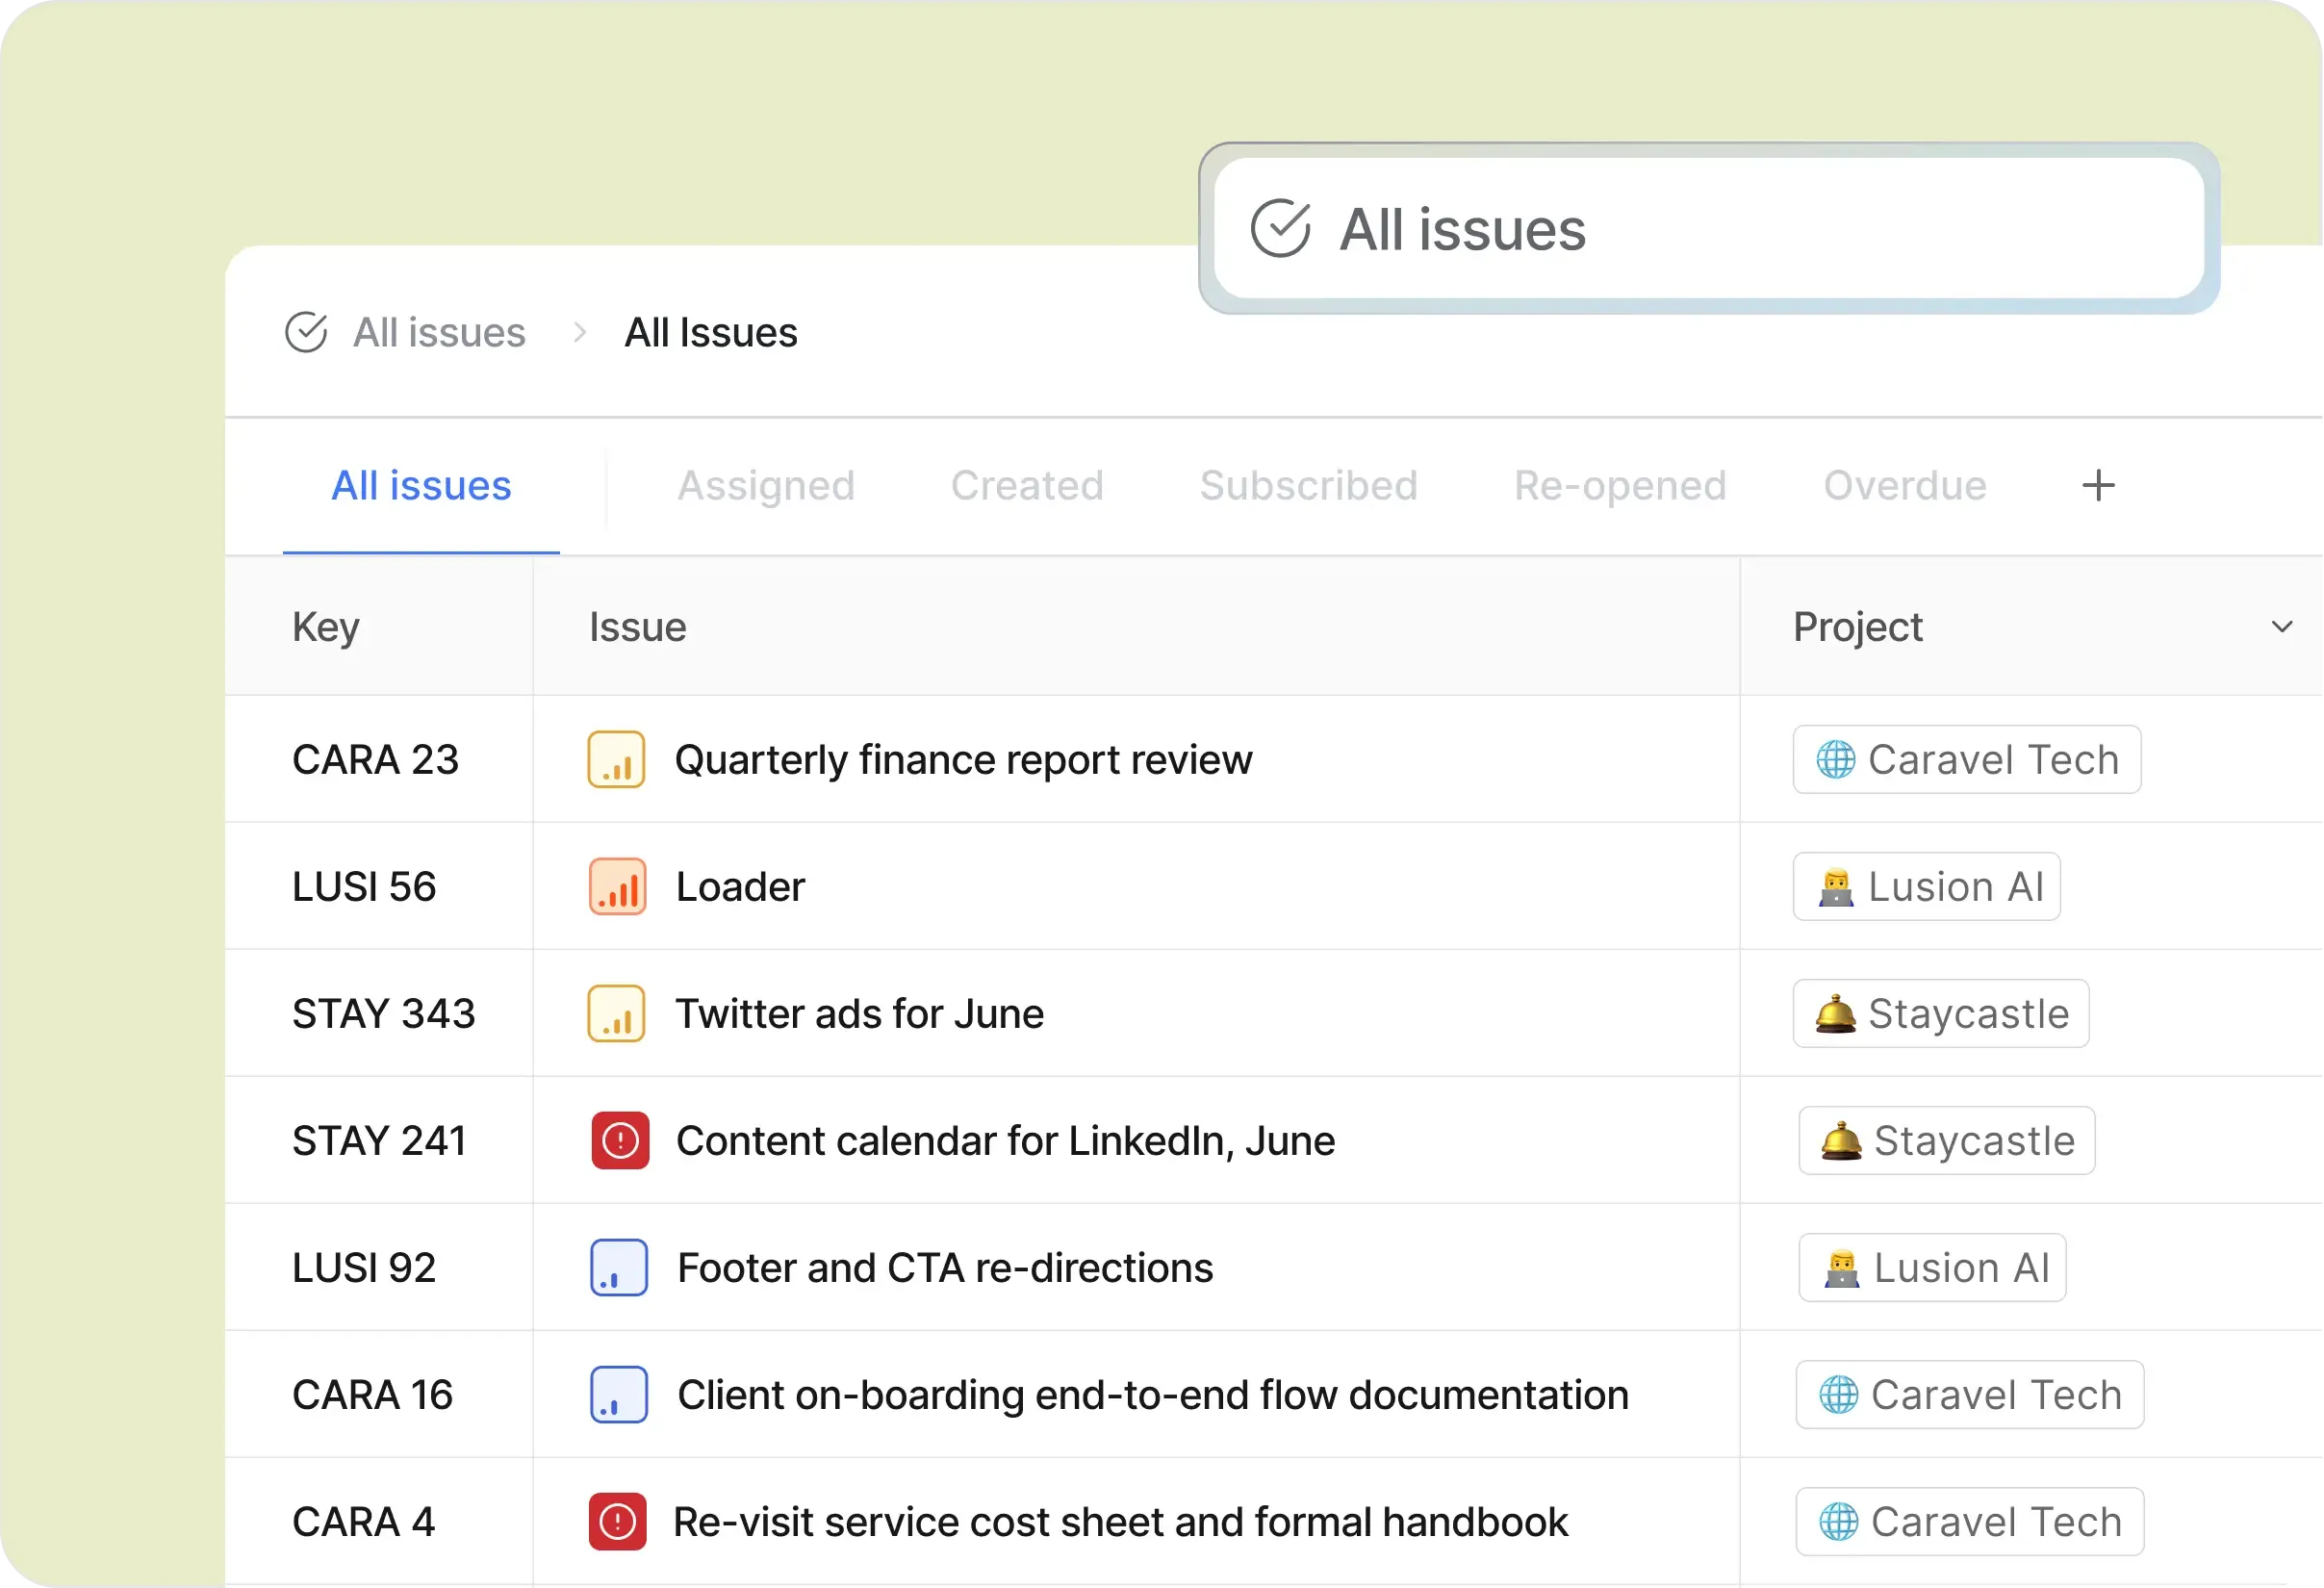Click breadcrumb chevron after All issues
This screenshot has height=1588, width=2324.
click(x=580, y=332)
